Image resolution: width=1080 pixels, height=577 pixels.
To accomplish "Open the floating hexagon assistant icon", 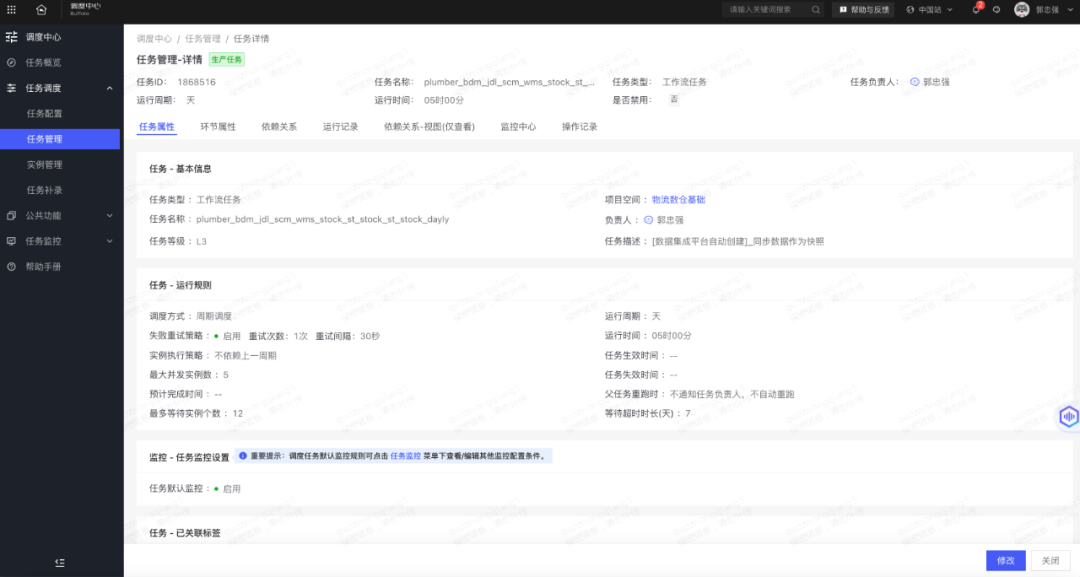I will tap(1068, 417).
